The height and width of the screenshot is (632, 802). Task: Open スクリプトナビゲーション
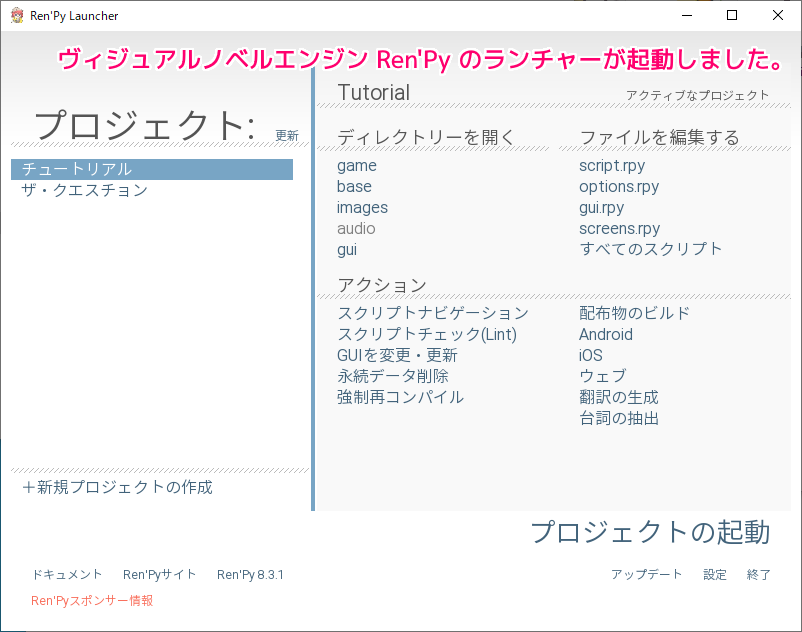coord(433,313)
